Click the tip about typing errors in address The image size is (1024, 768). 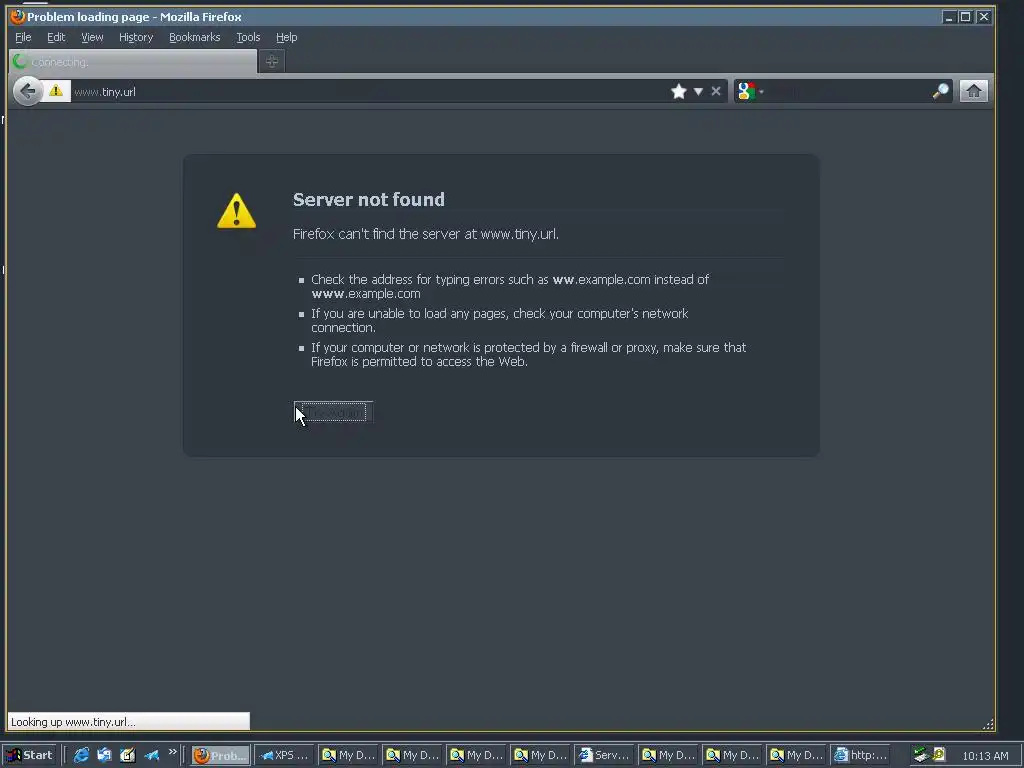(x=510, y=286)
